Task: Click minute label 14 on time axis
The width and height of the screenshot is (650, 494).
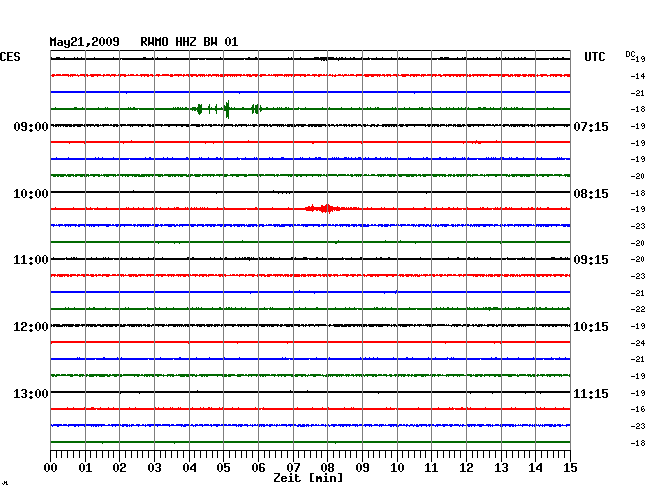Action: (535, 468)
